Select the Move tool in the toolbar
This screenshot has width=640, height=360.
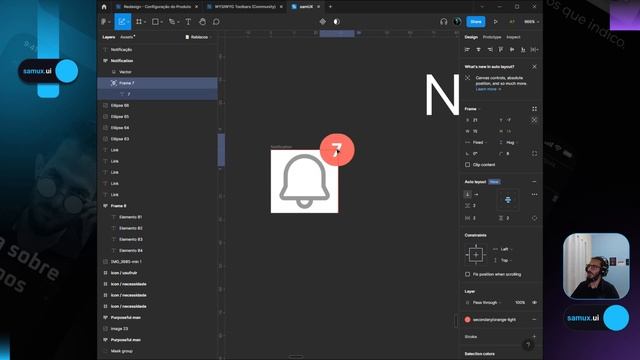pos(122,22)
